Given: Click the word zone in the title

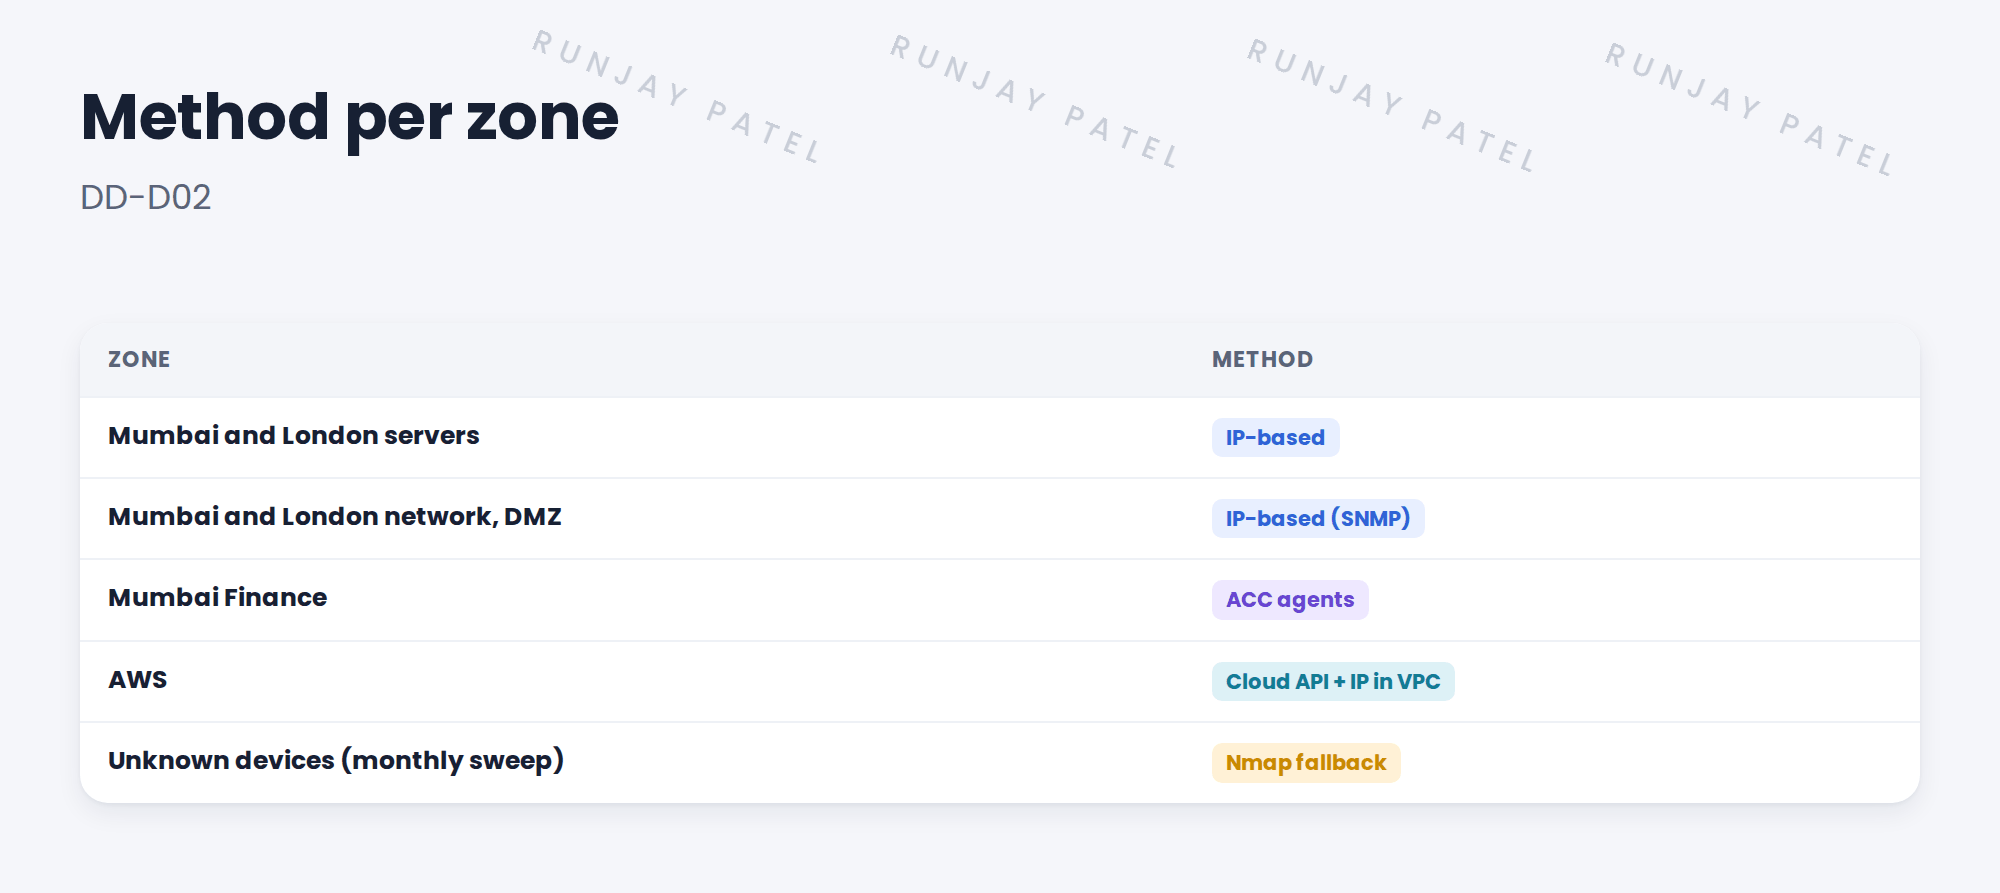Looking at the screenshot, I should pyautogui.click(x=543, y=120).
